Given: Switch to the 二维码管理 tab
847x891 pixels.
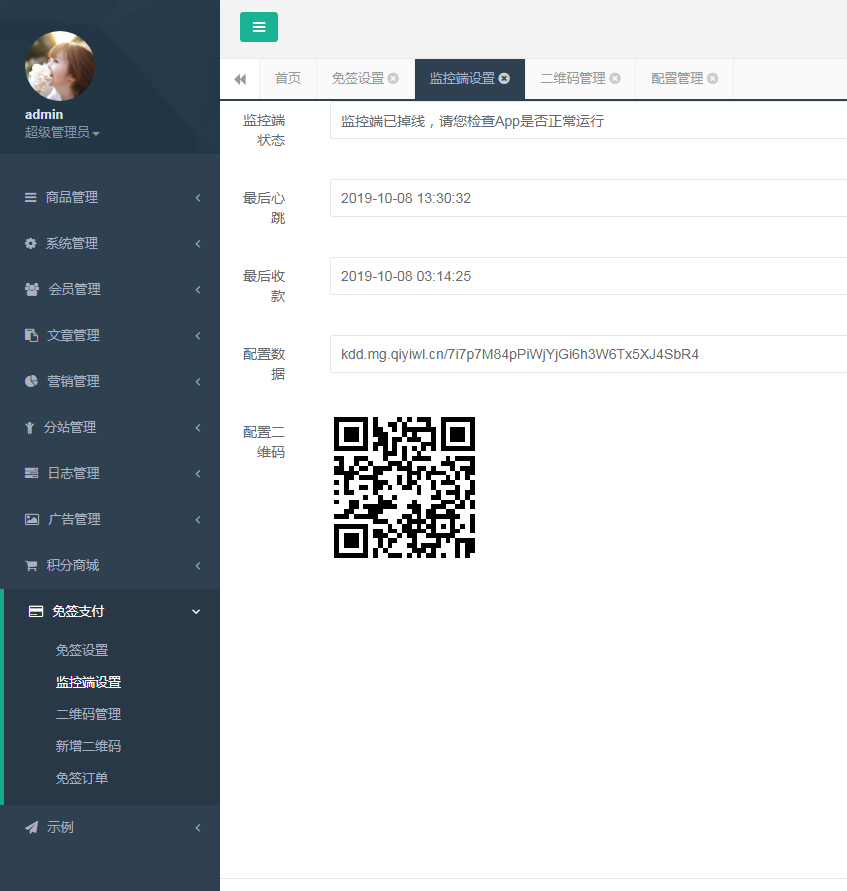Looking at the screenshot, I should (573, 78).
